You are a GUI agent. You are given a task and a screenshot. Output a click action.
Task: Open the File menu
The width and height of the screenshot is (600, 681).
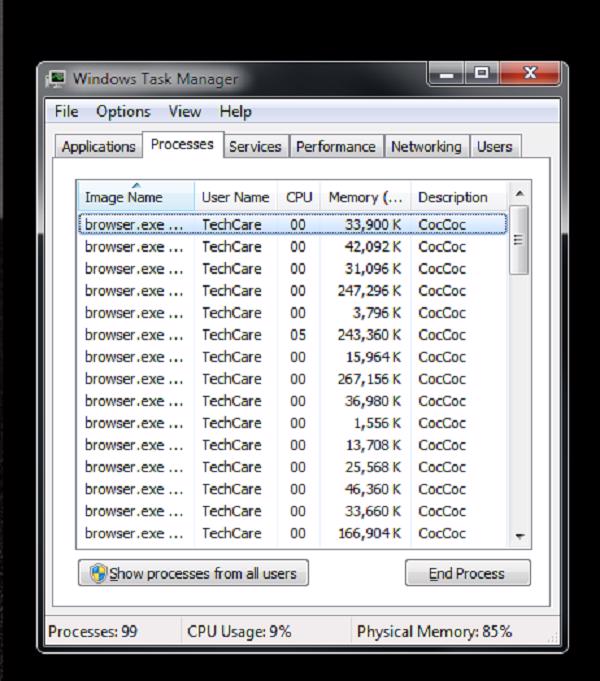[x=66, y=112]
